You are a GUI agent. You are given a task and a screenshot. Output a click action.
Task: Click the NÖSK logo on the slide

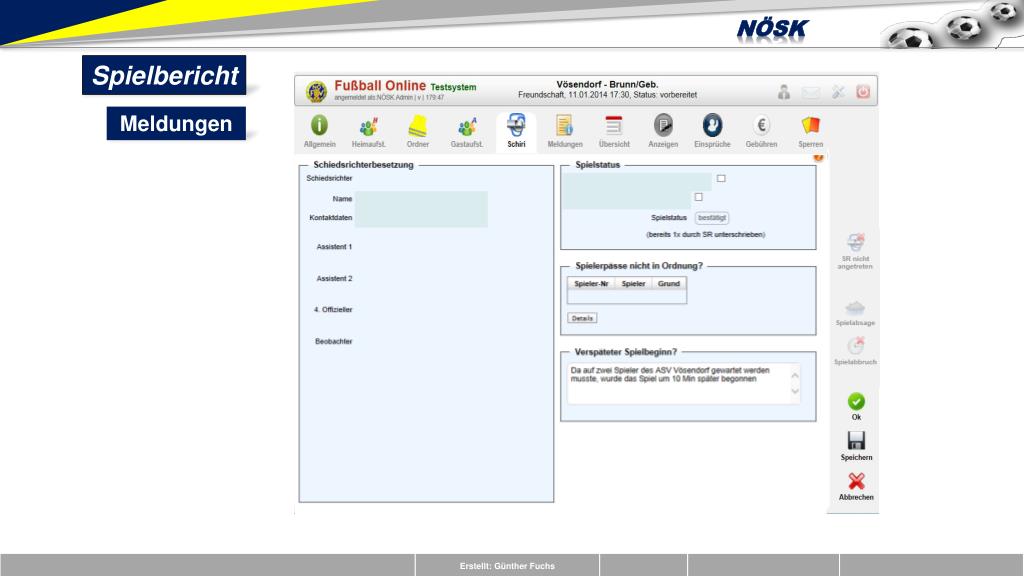point(773,30)
